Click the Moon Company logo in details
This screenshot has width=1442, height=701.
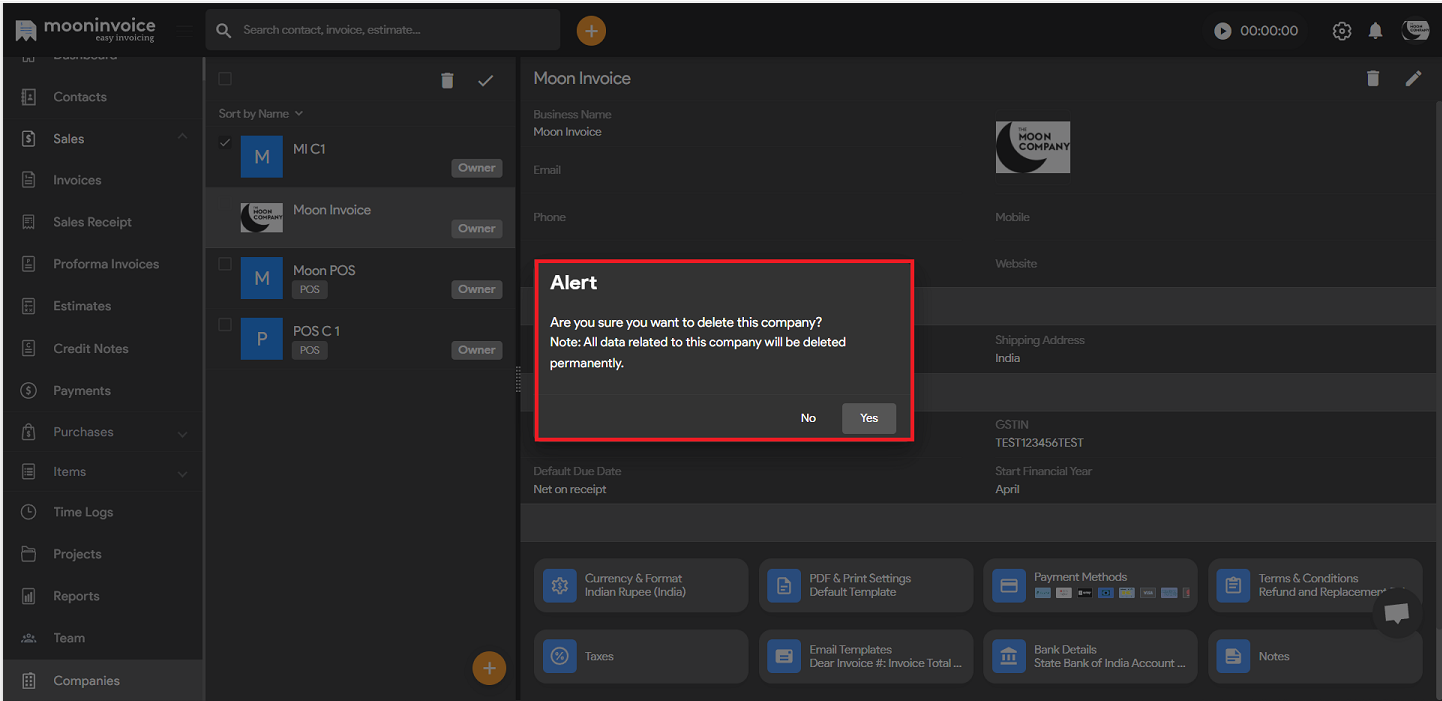pyautogui.click(x=1033, y=147)
